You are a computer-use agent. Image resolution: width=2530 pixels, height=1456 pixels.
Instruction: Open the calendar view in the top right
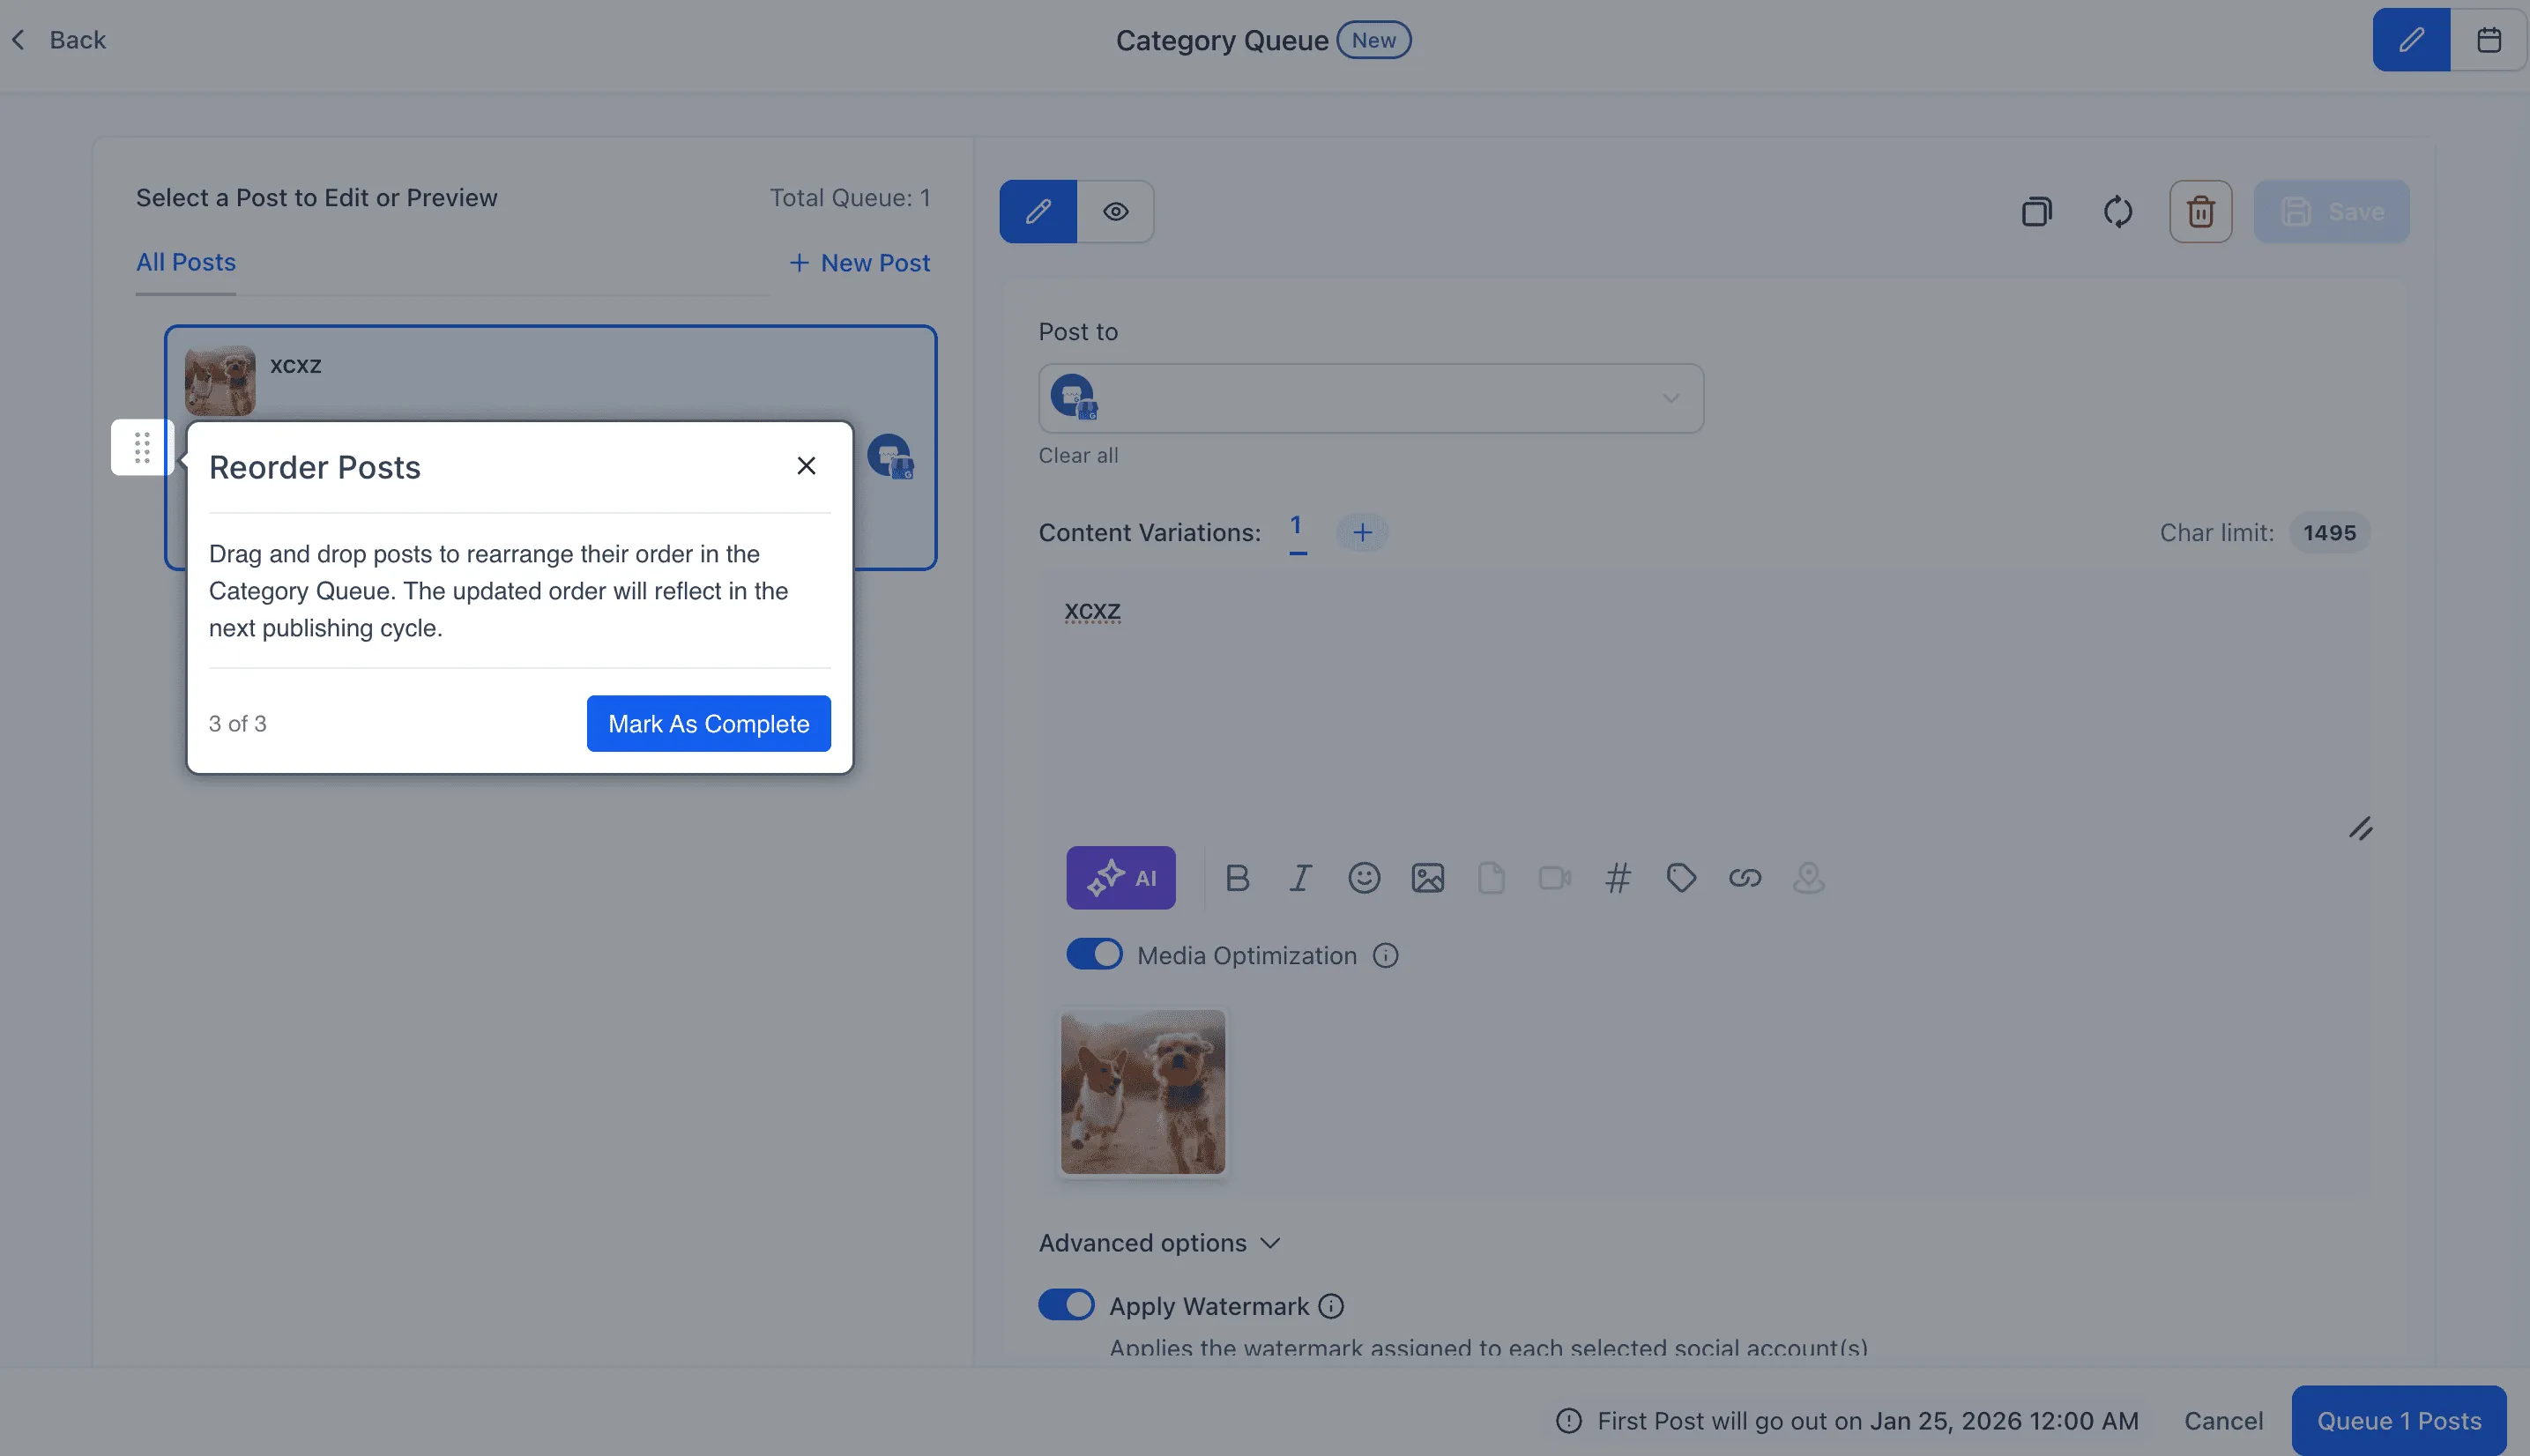(x=2489, y=39)
